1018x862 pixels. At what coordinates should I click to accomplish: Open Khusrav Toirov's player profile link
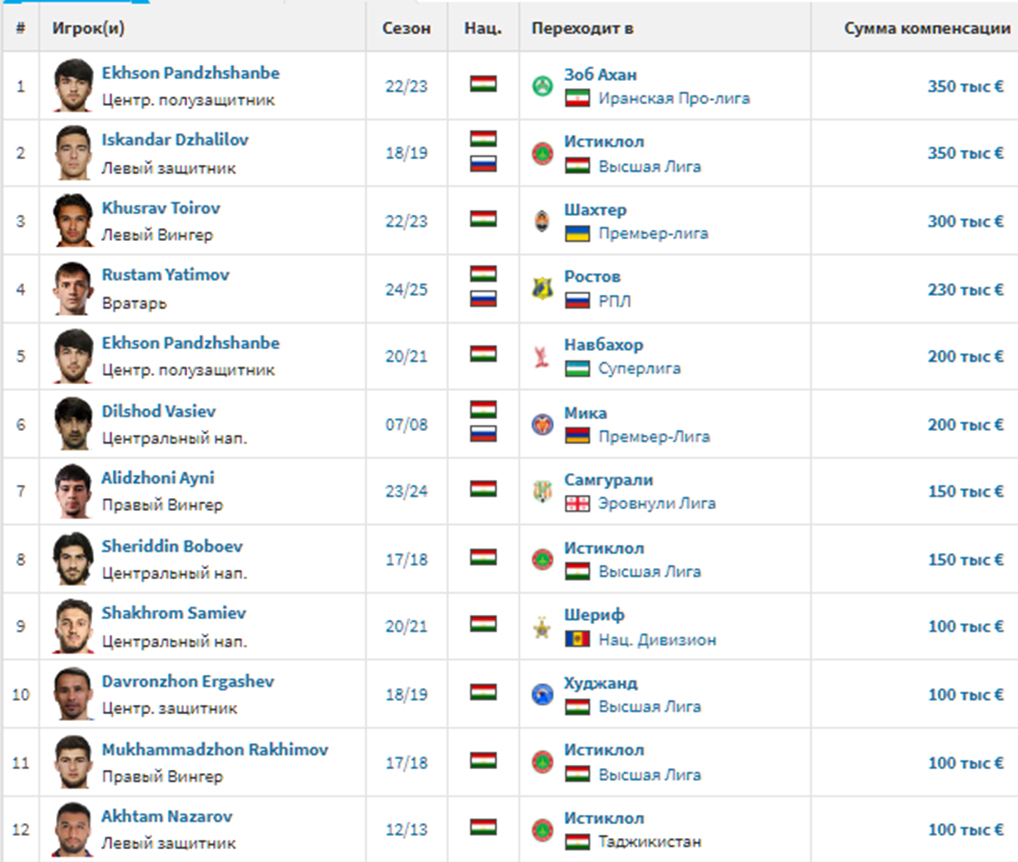161,208
